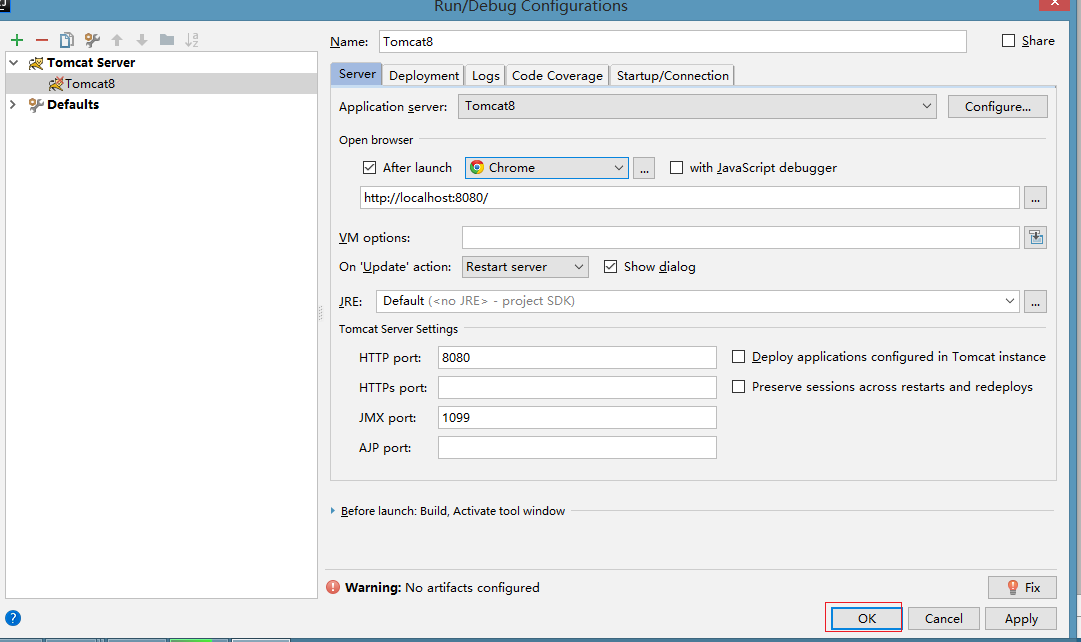Click the green plus Add Configuration icon
This screenshot has height=642, width=1081.
point(16,40)
